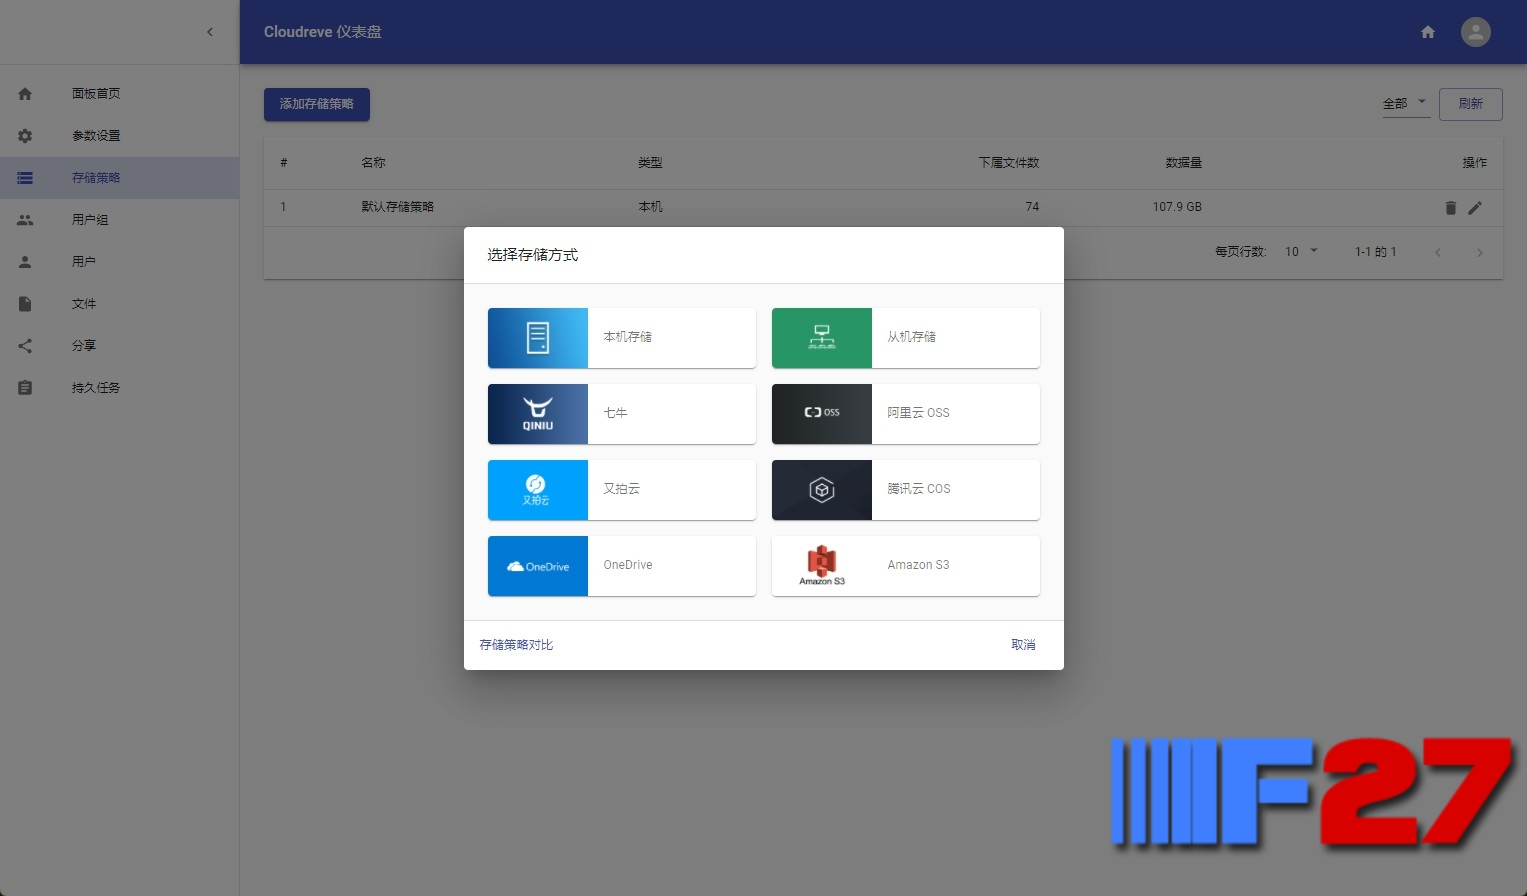Click the storage list icon next to 存储策略

pos(25,178)
